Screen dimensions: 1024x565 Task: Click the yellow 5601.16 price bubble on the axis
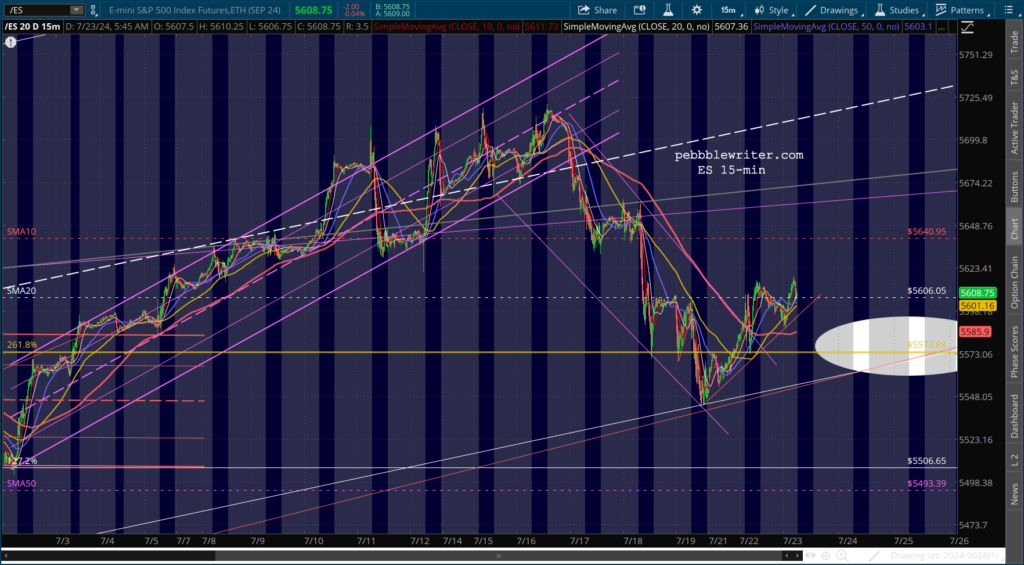point(977,306)
